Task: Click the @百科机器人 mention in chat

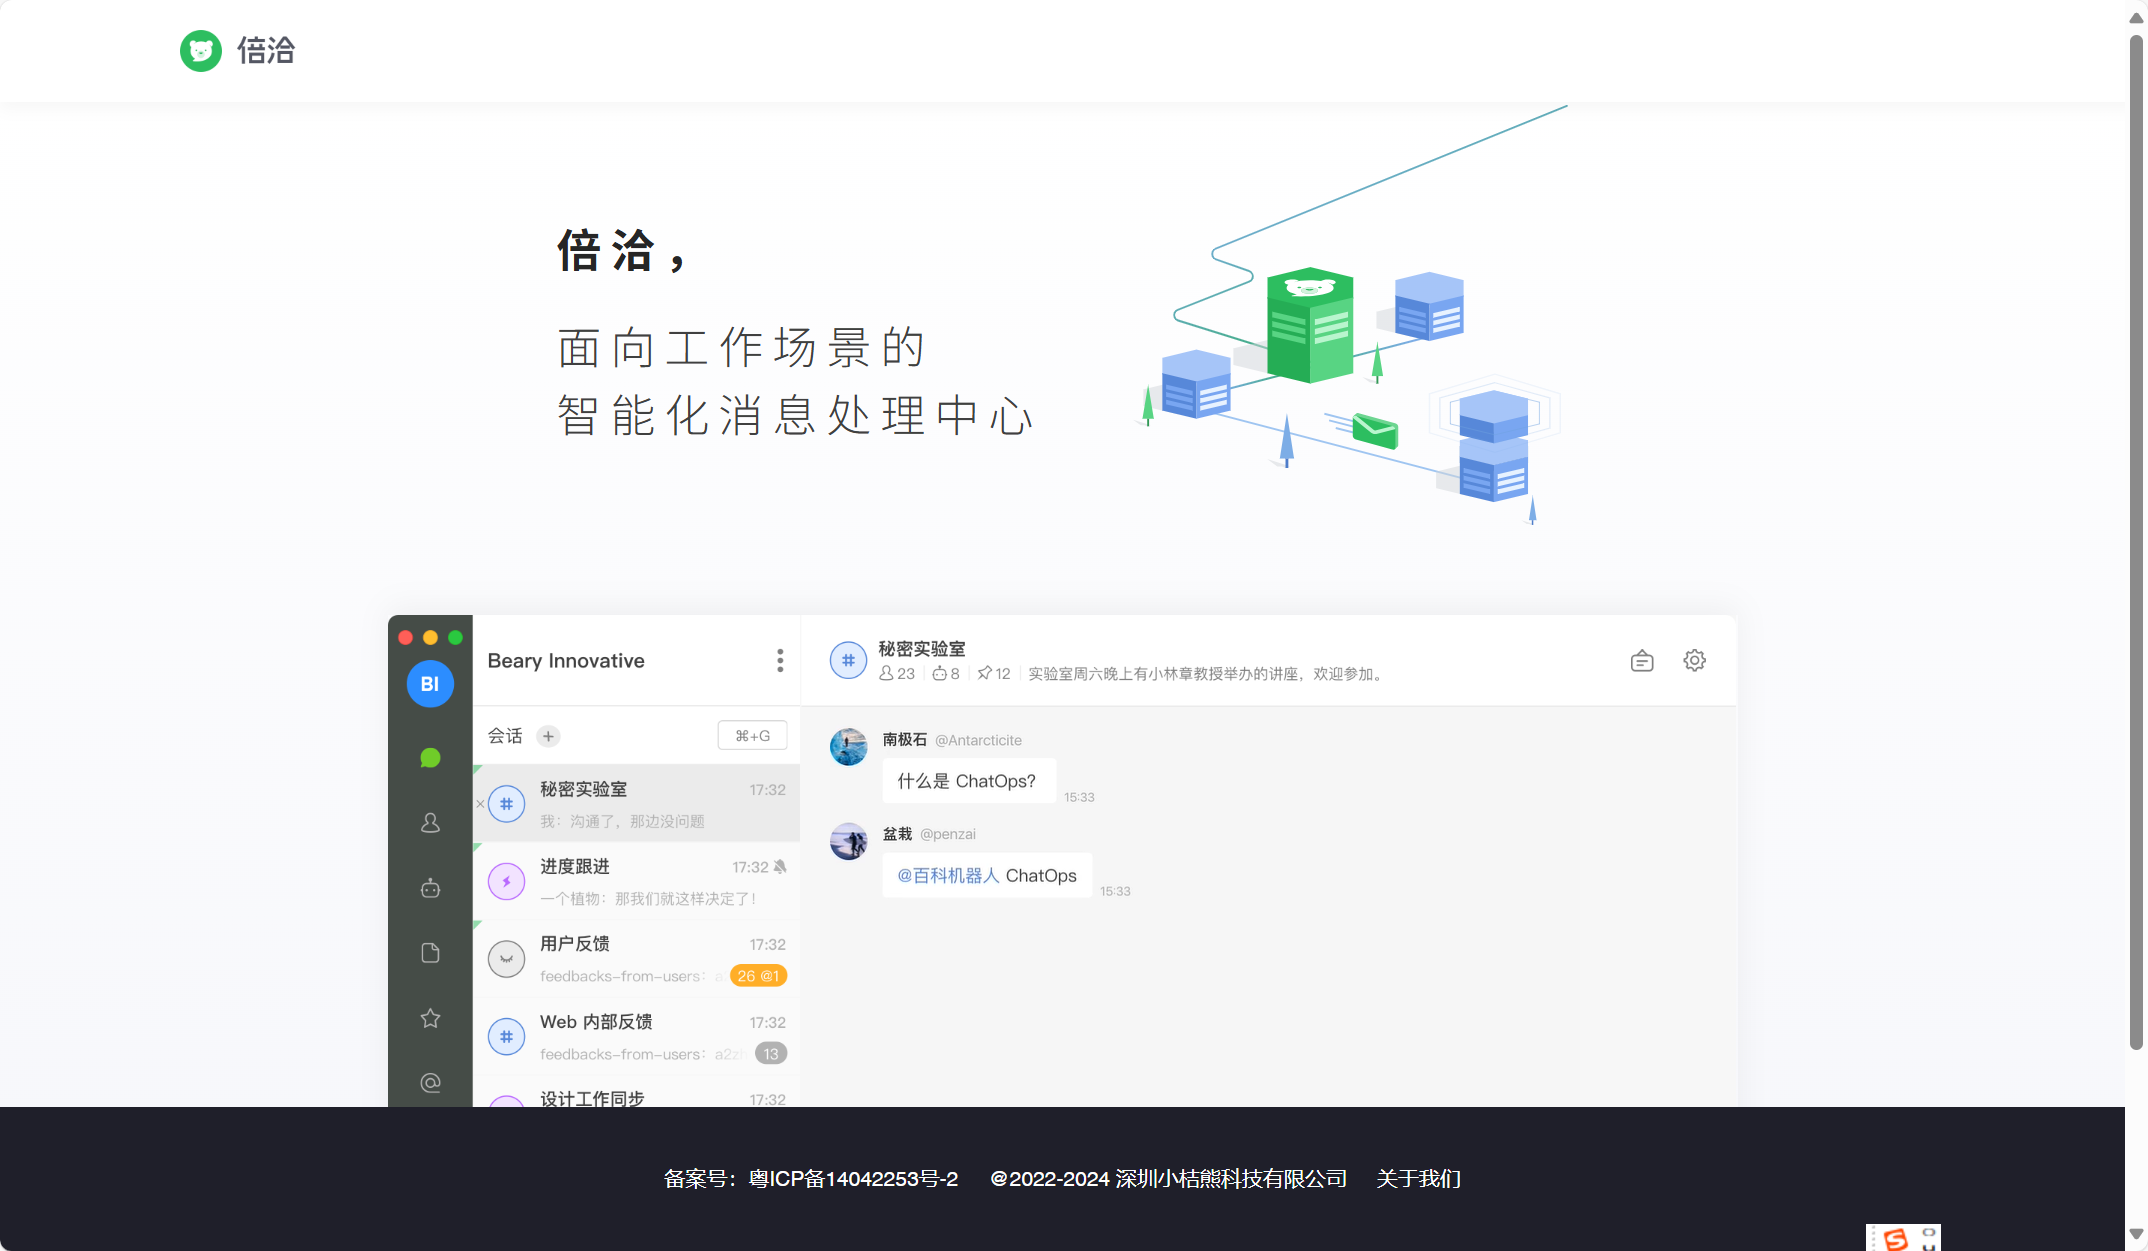Action: pos(946,874)
